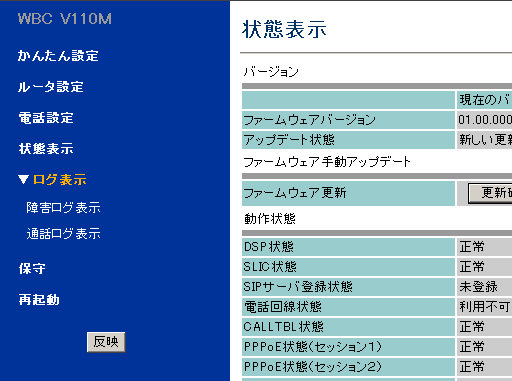Click the DSP状態 row label
The width and height of the screenshot is (512, 381).
pos(269,247)
